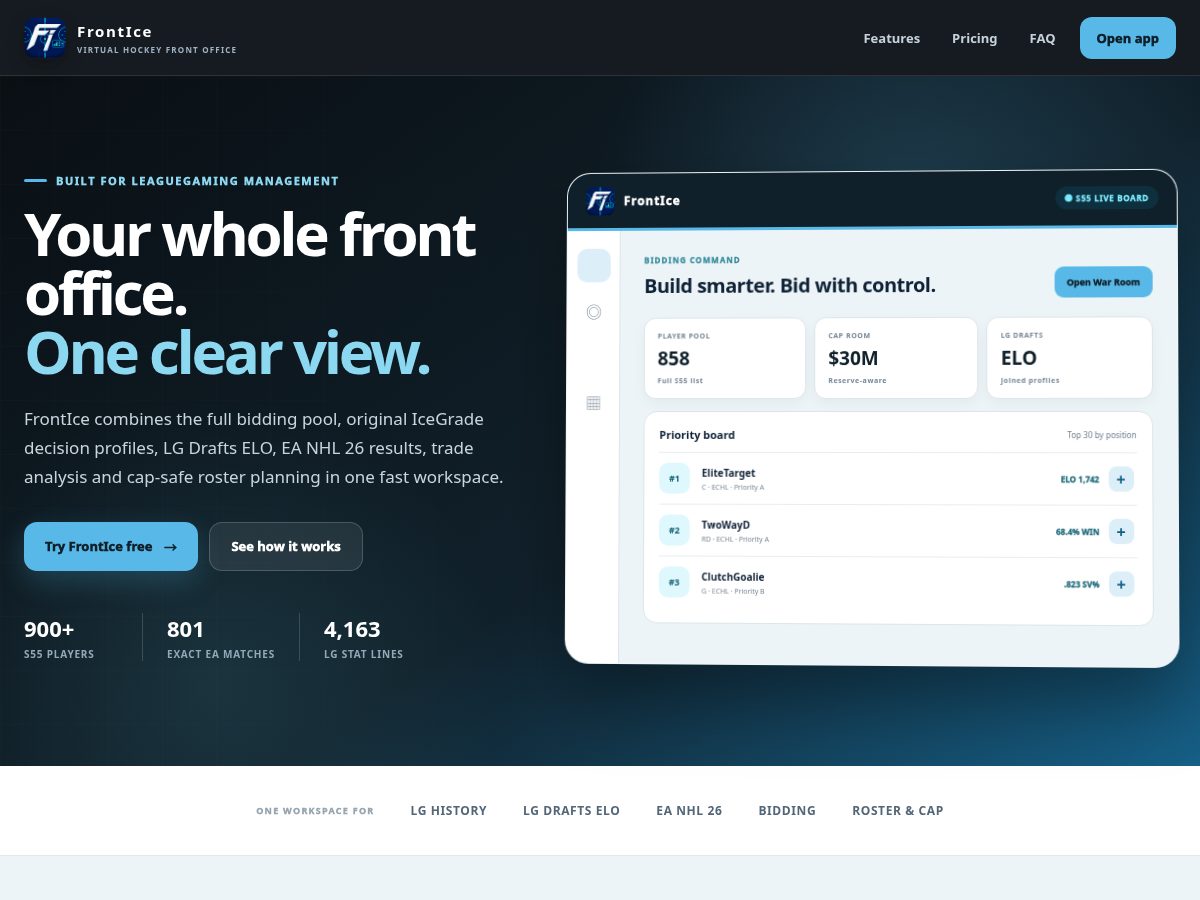This screenshot has height=900, width=1200.
Task: Click the 68.4% WIN value
Action: pyautogui.click(x=1077, y=532)
